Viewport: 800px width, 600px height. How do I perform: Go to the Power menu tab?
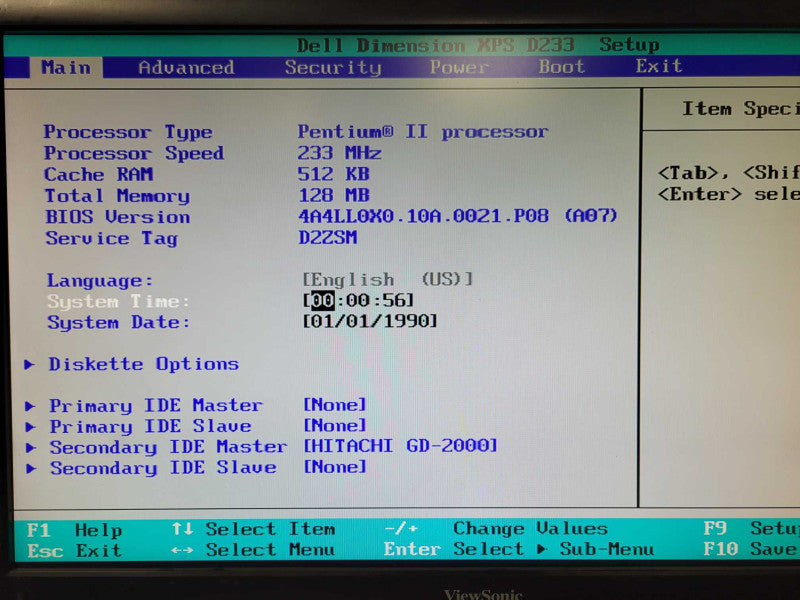point(459,67)
